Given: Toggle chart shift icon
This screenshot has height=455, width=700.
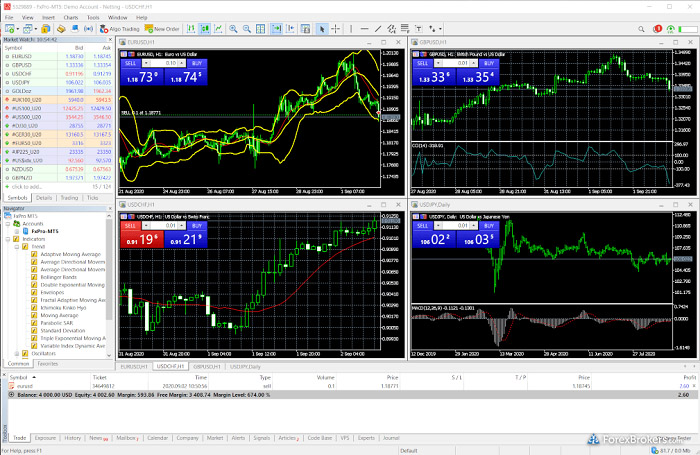Looking at the screenshot, I should tap(290, 29).
